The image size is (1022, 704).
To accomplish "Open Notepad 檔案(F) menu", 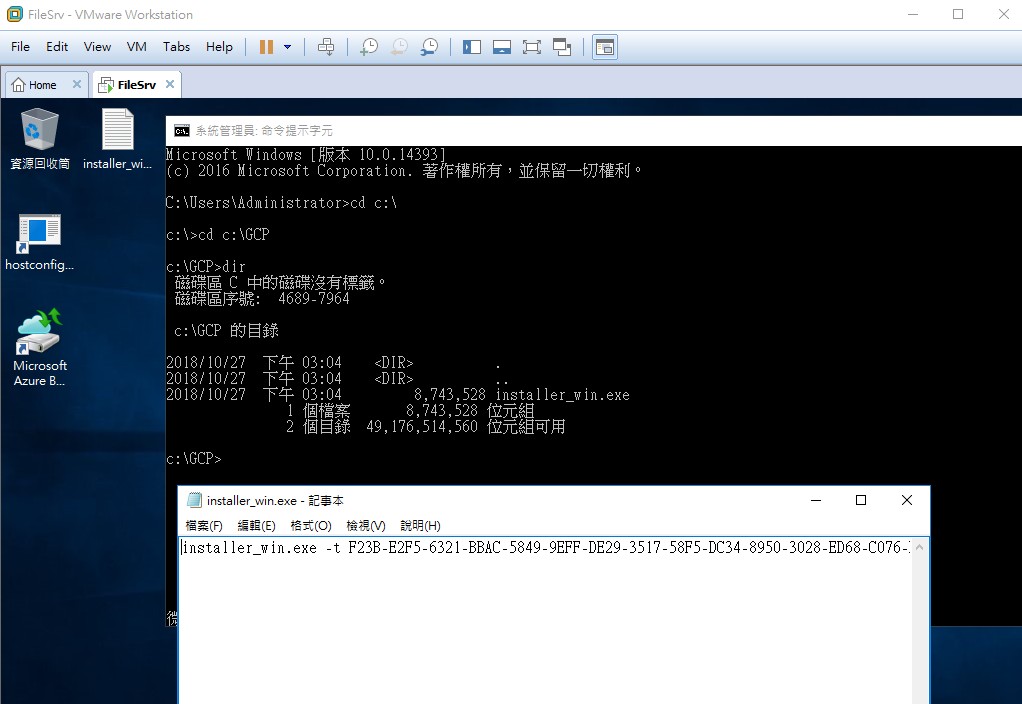I will coord(204,525).
